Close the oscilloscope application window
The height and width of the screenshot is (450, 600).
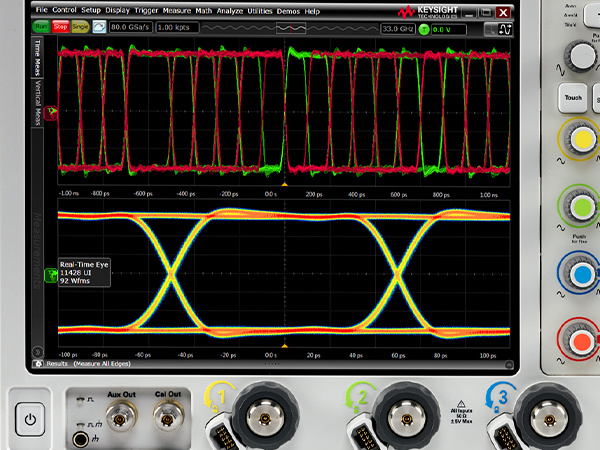503,13
